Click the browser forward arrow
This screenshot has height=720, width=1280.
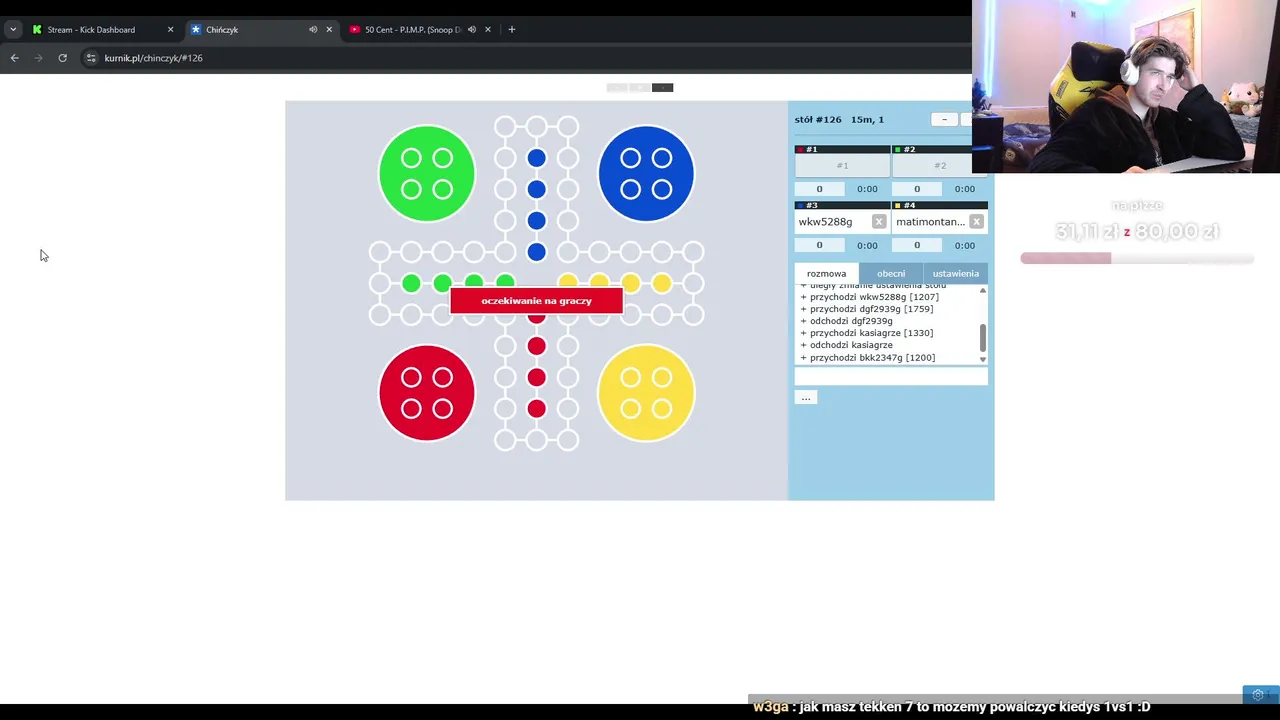point(38,58)
